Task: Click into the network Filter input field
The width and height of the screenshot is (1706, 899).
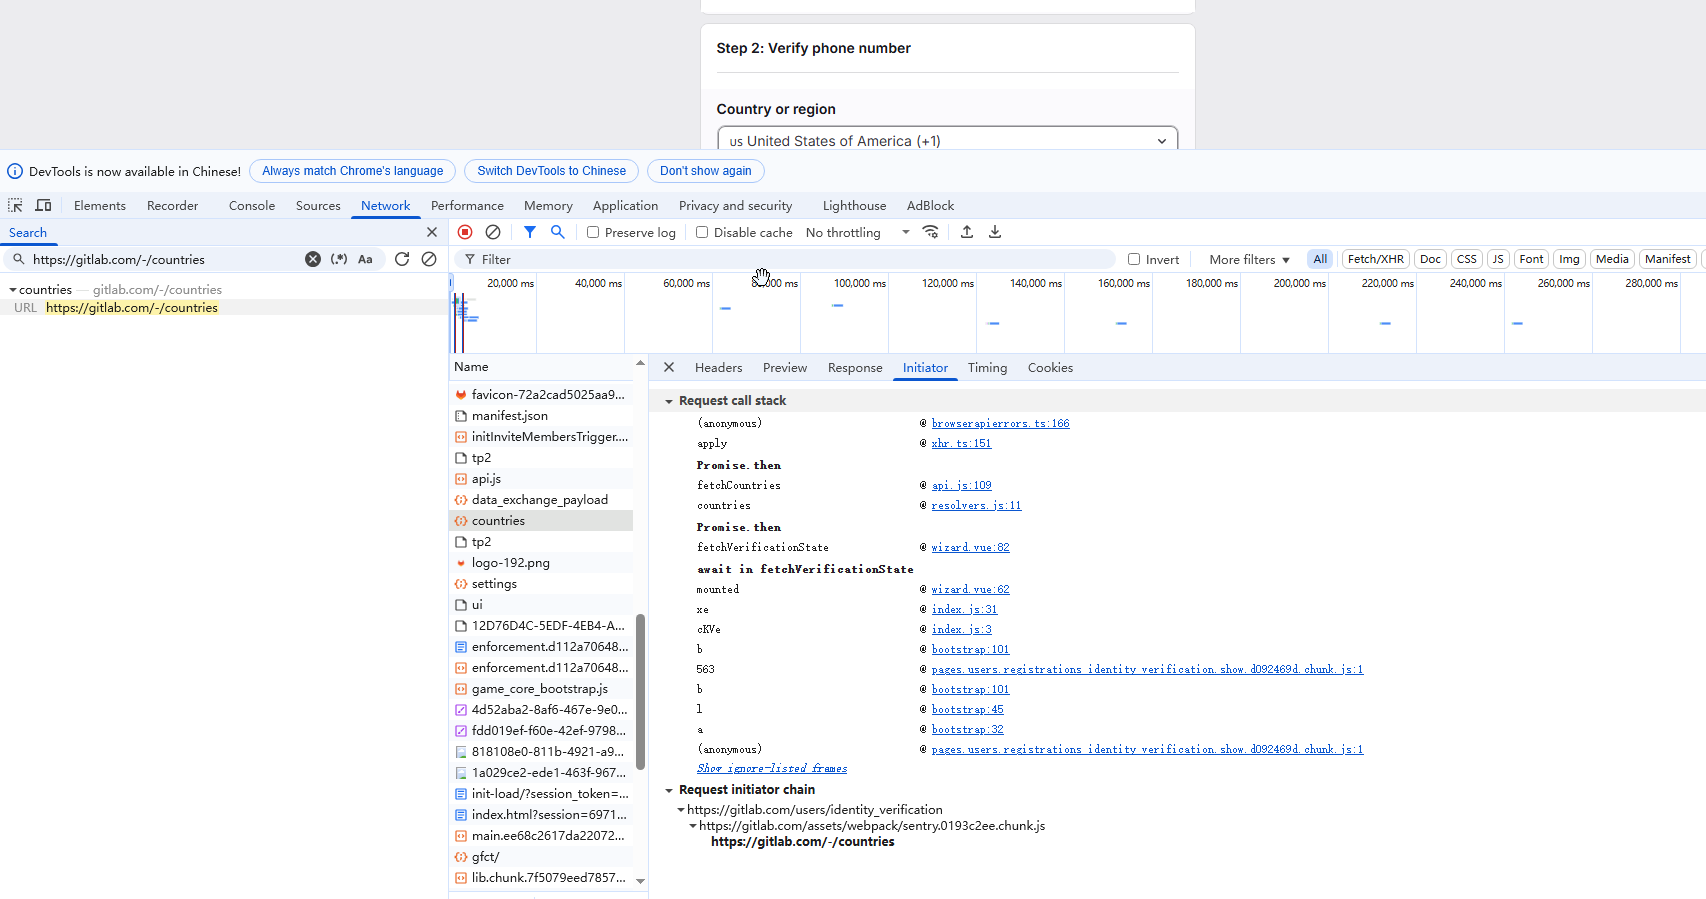Action: (x=785, y=259)
